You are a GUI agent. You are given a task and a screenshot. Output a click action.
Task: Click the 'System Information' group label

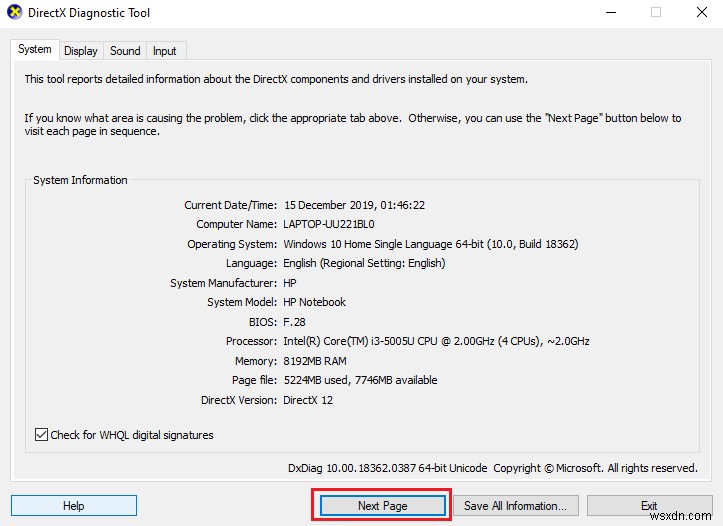pyautogui.click(x=80, y=180)
